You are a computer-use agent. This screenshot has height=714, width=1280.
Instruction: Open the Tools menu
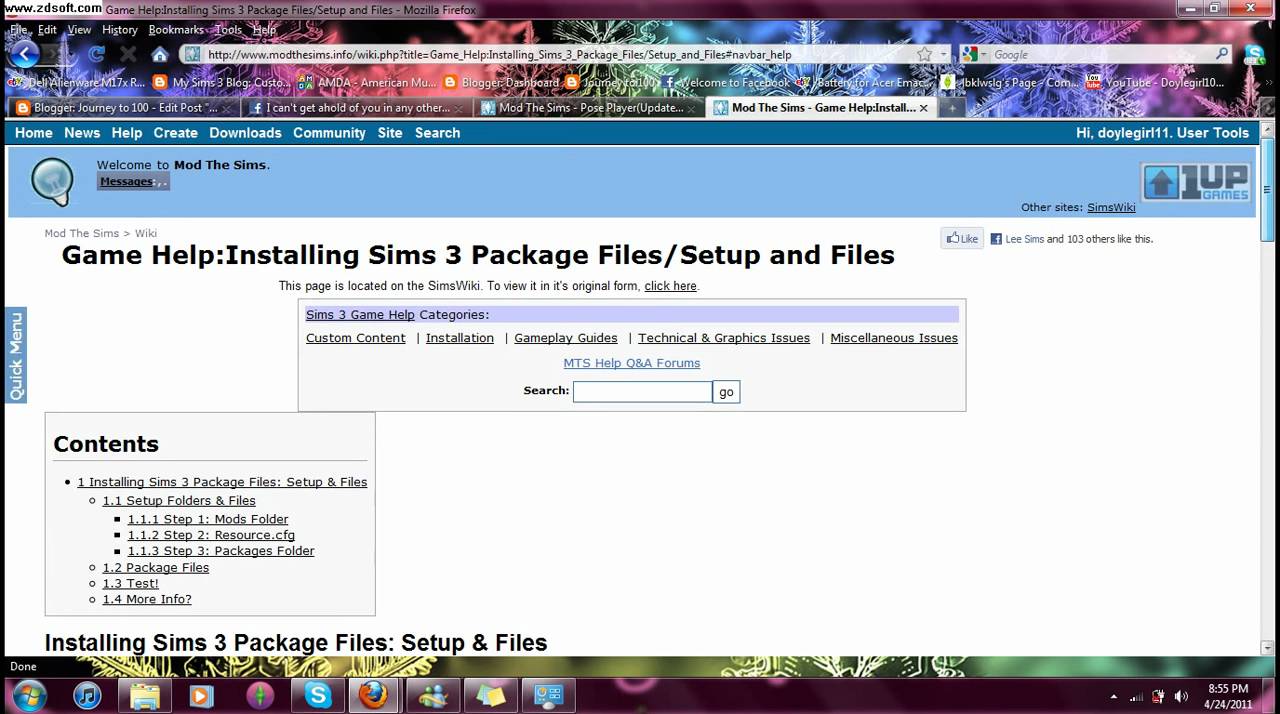[228, 30]
